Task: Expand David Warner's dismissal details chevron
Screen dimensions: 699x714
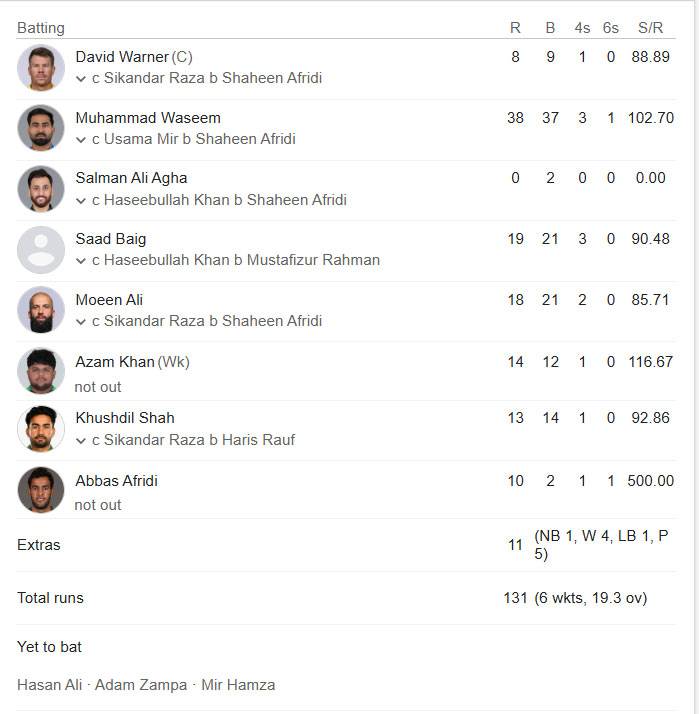Action: pos(81,79)
